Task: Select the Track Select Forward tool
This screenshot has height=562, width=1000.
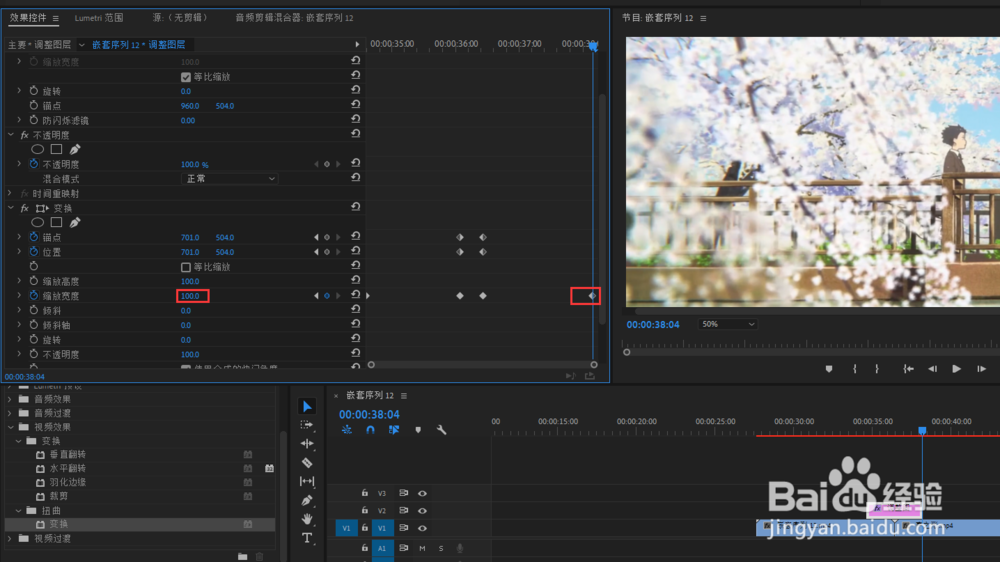Action: pyautogui.click(x=307, y=425)
